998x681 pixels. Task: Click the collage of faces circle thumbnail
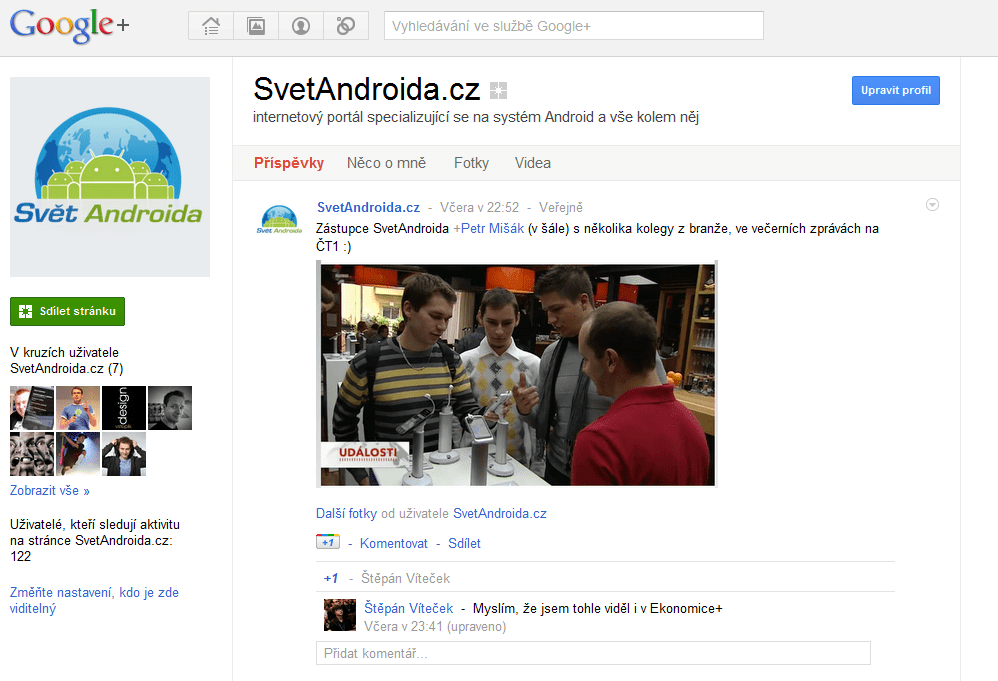(32, 454)
